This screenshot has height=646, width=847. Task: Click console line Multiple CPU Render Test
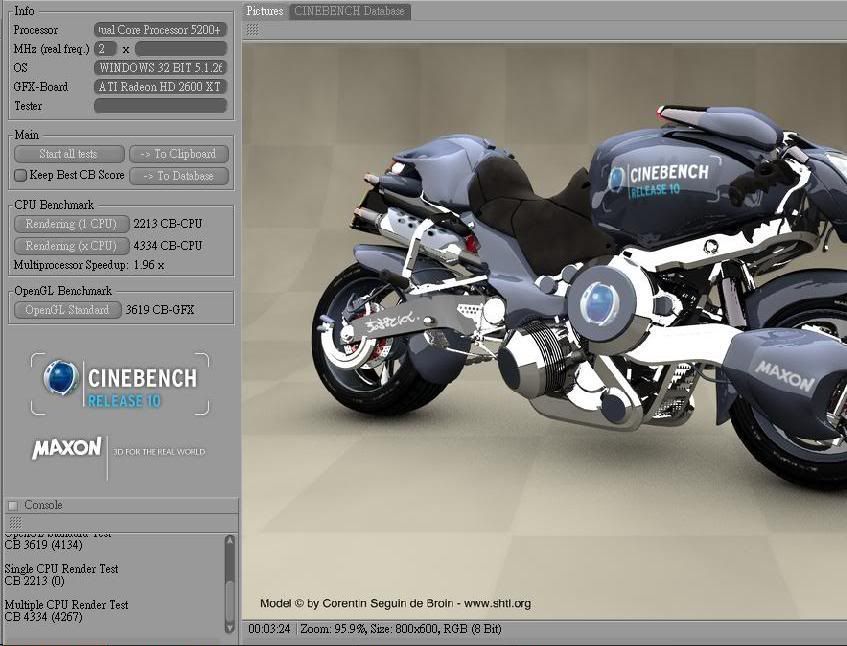point(66,605)
